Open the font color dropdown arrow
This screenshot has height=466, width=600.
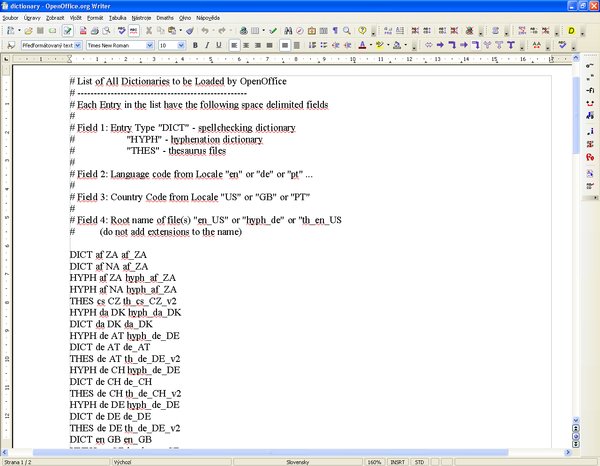tap(371, 45)
